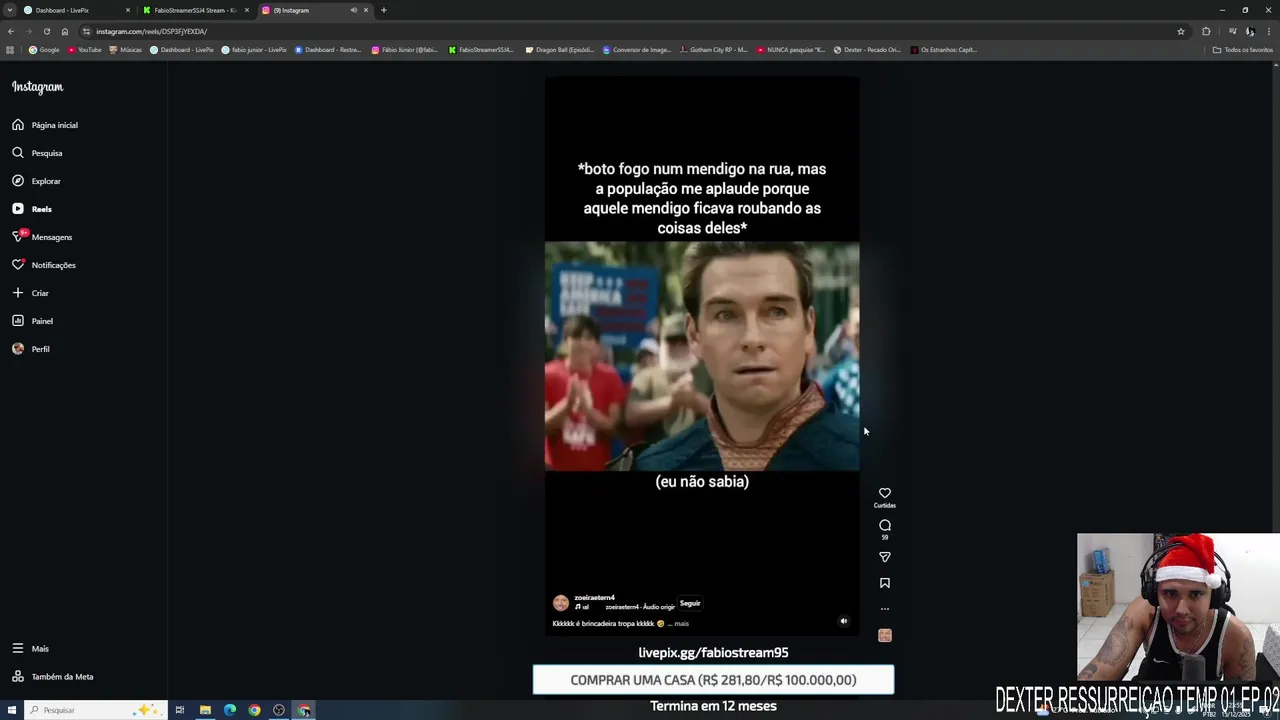This screenshot has height=720, width=1280.
Task: Open the Google bookmark
Action: point(44,49)
